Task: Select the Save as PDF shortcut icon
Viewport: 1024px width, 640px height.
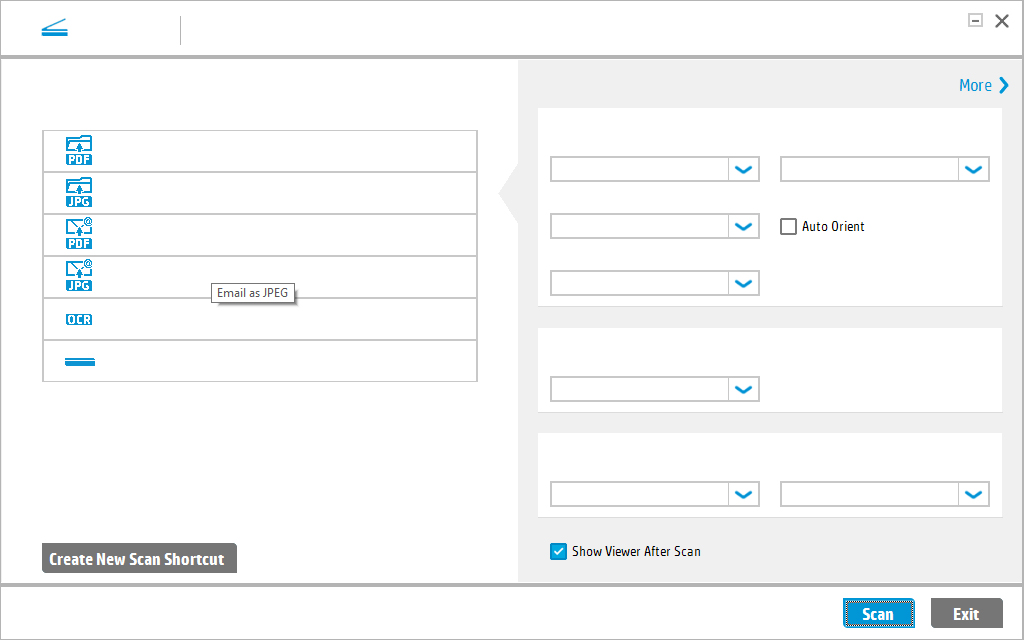Action: point(79,150)
